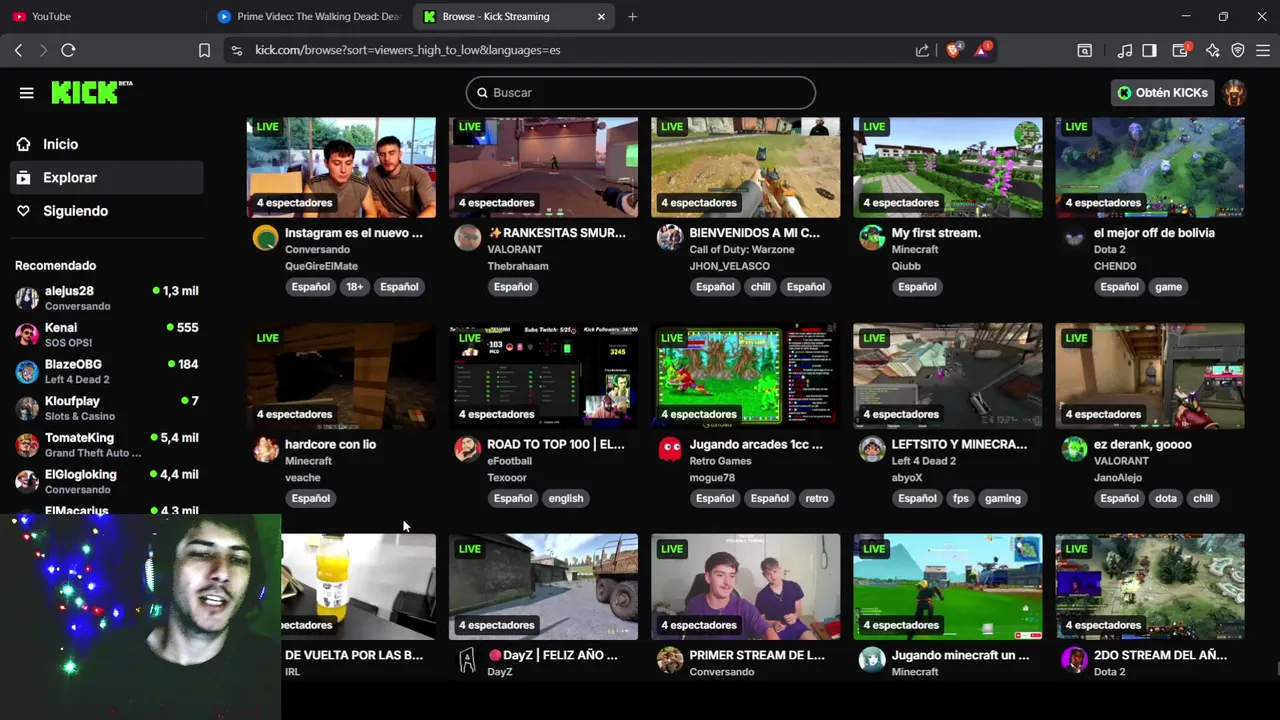The image size is (1280, 720).
Task: Click the Brave rewards triangle icon
Action: coord(983,50)
